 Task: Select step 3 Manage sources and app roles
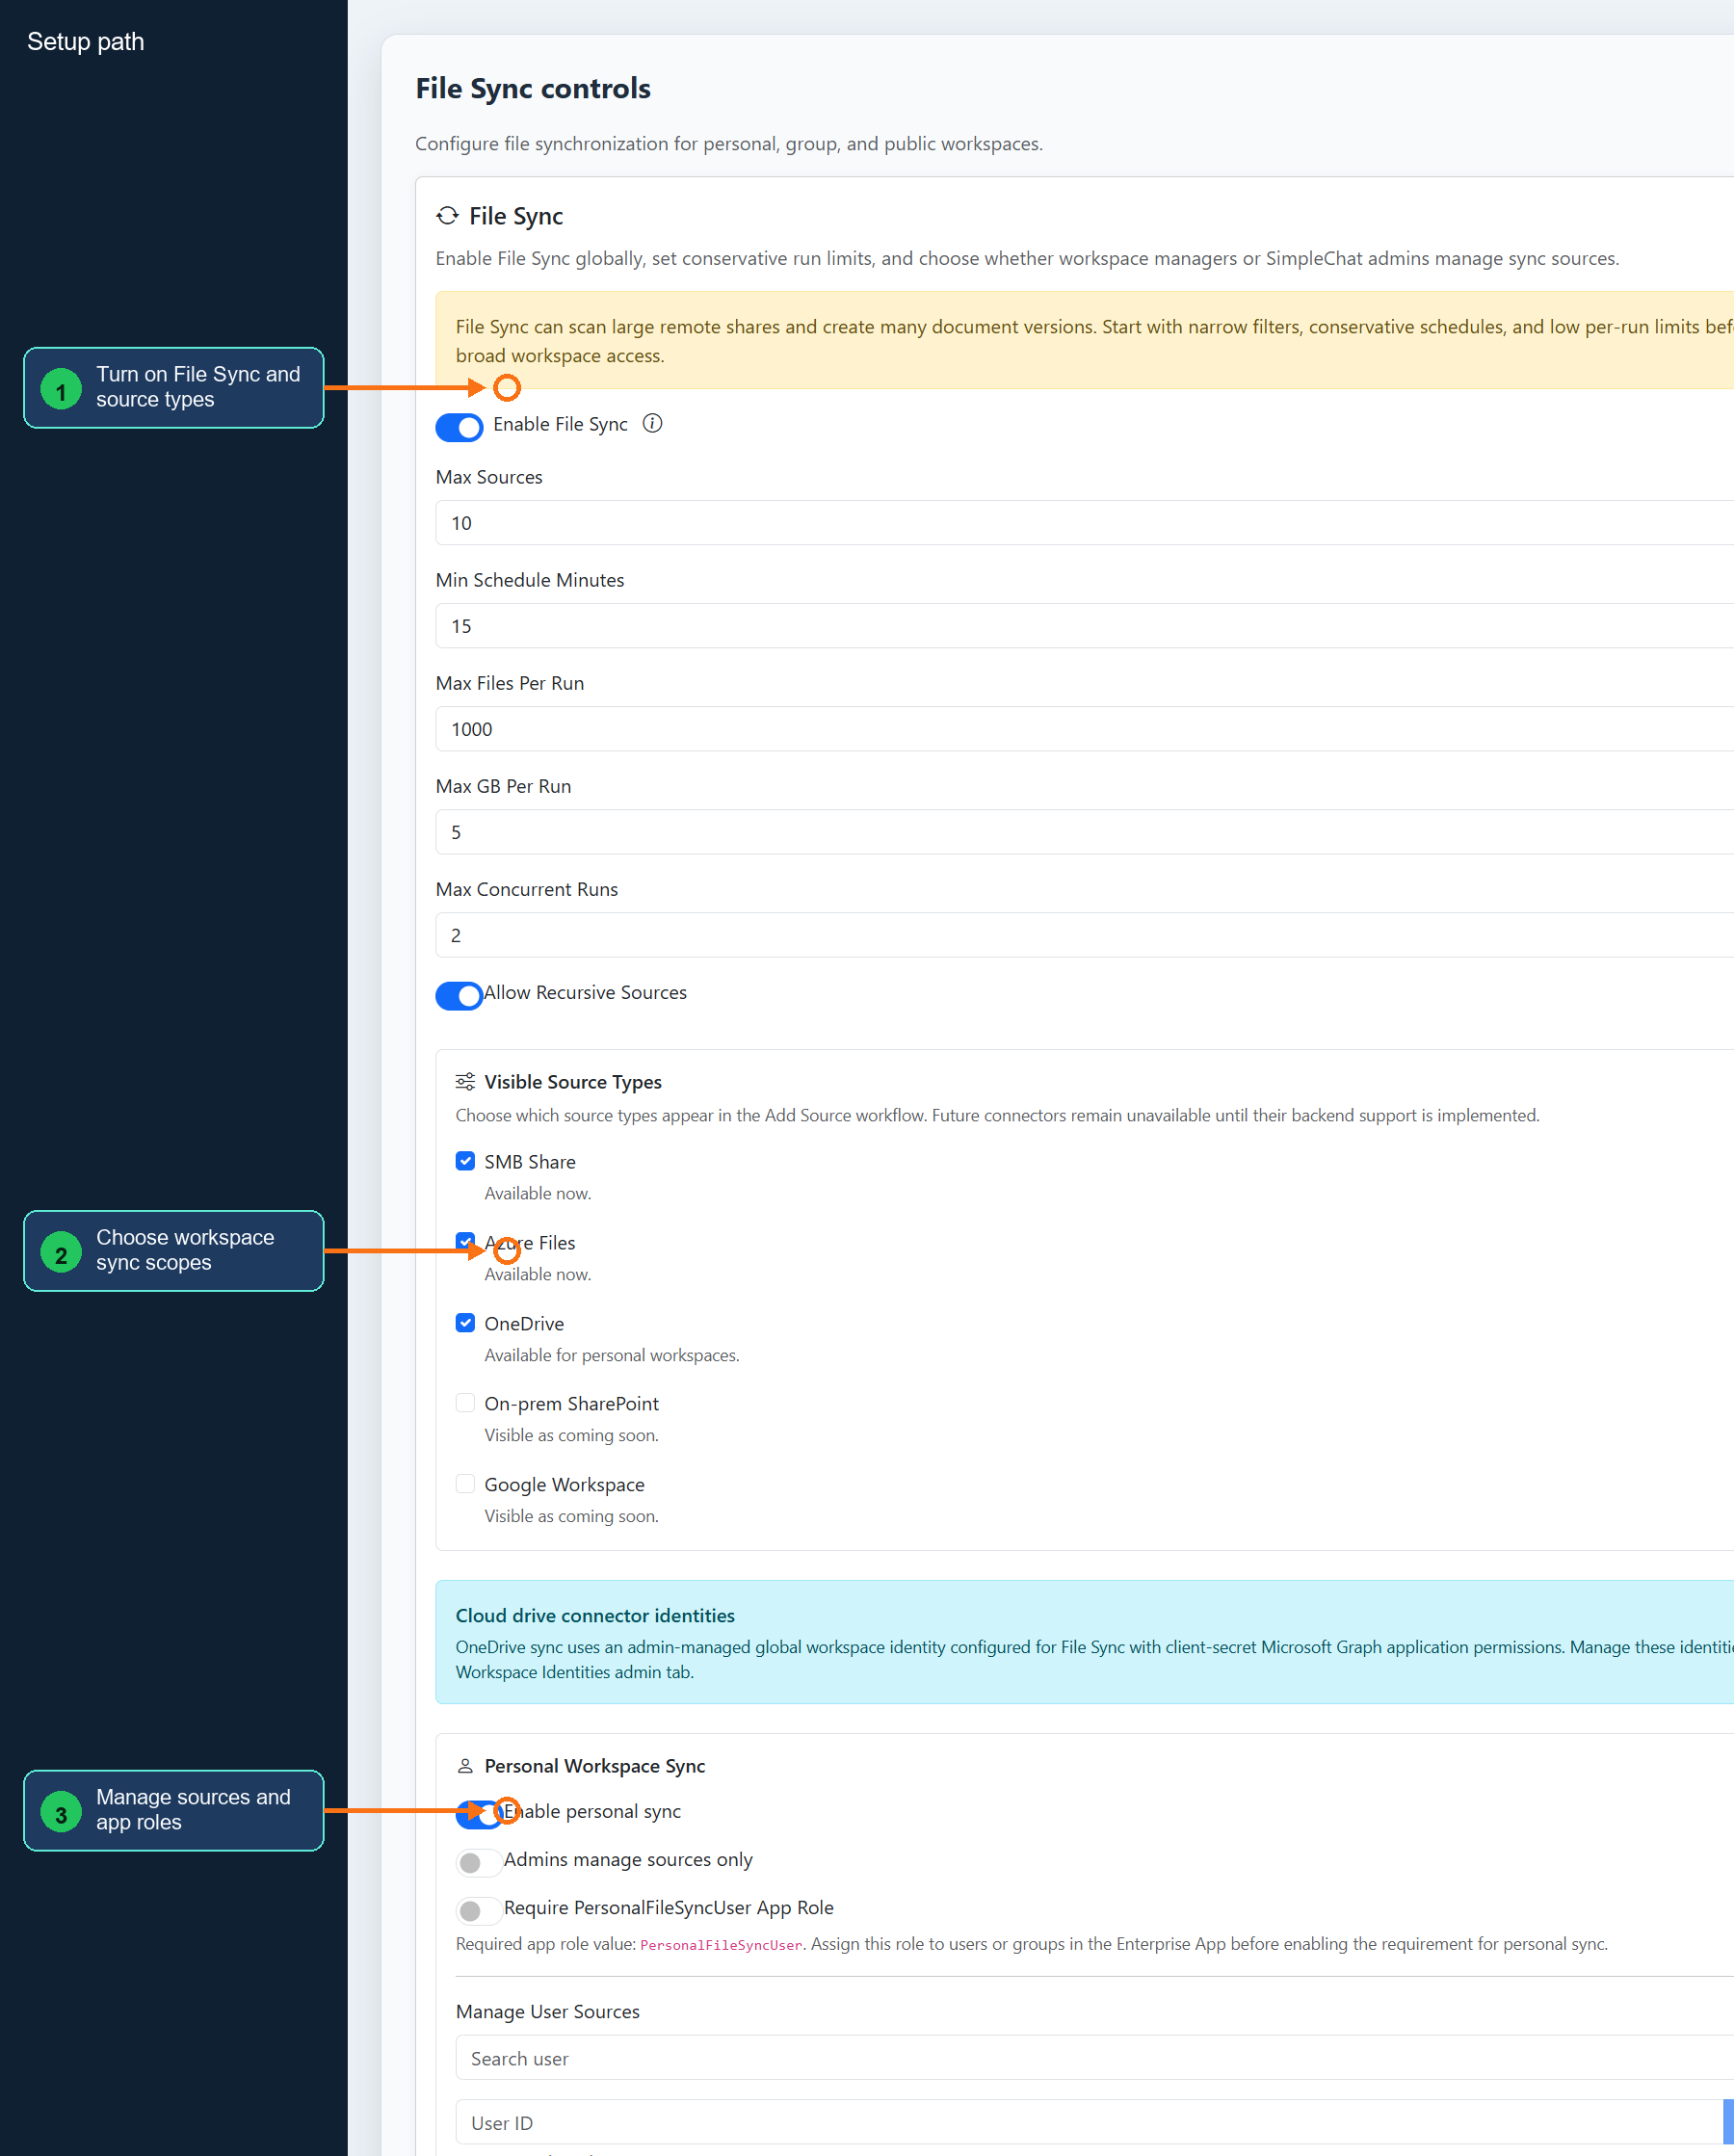[174, 1811]
